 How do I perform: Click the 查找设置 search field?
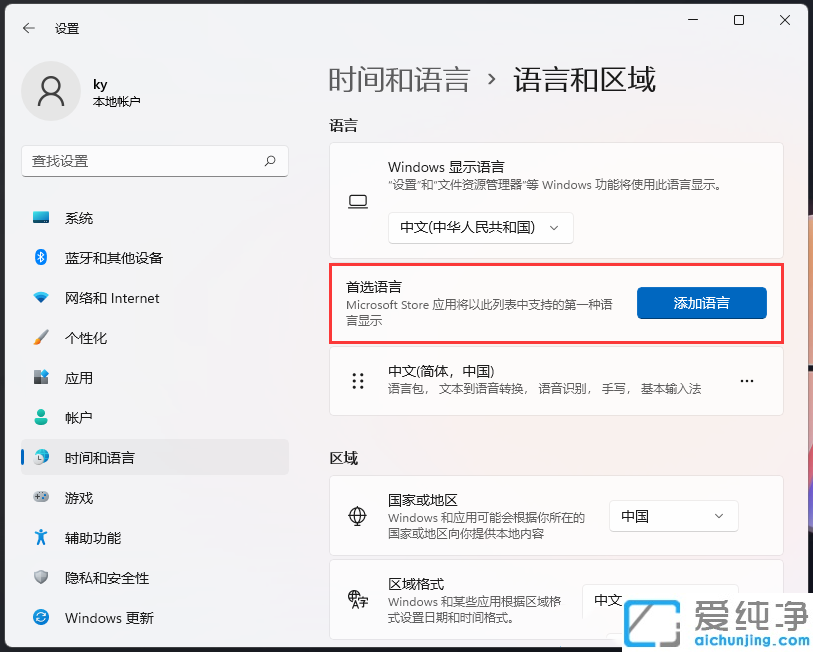pos(155,160)
